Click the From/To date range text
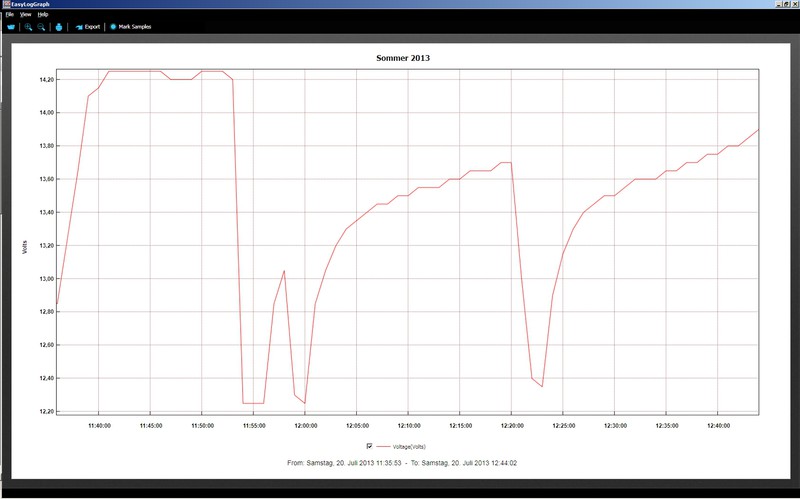The image size is (800, 499). click(x=404, y=463)
